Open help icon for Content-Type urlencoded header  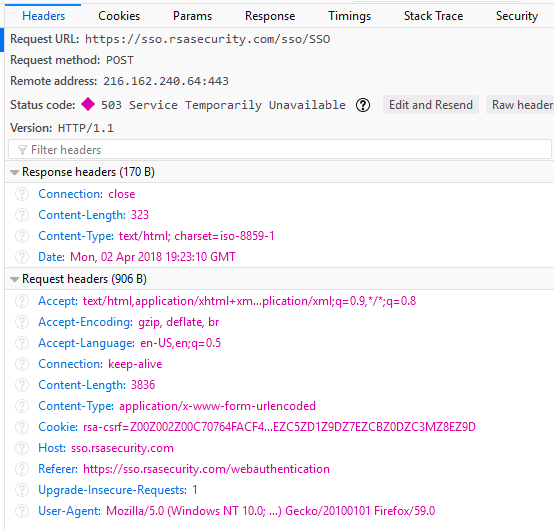[22, 406]
